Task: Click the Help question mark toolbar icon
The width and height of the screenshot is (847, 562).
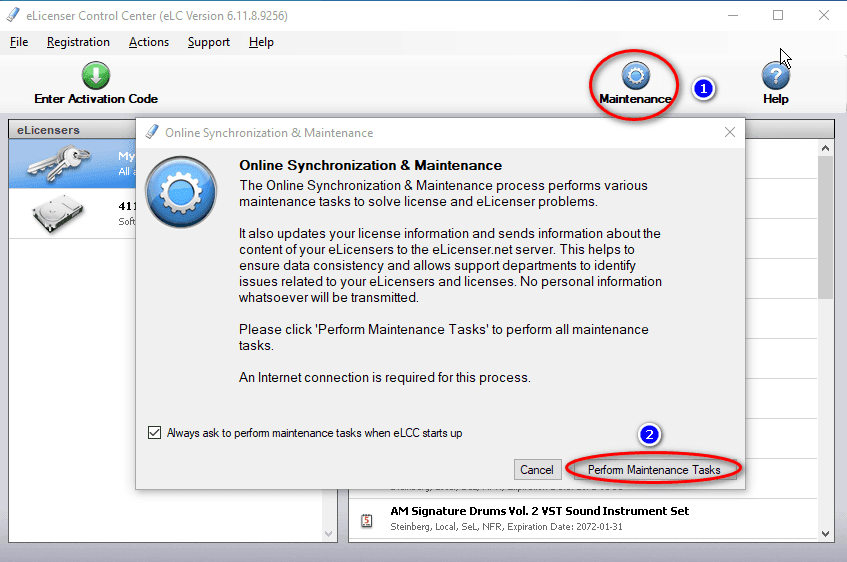Action: 776,76
